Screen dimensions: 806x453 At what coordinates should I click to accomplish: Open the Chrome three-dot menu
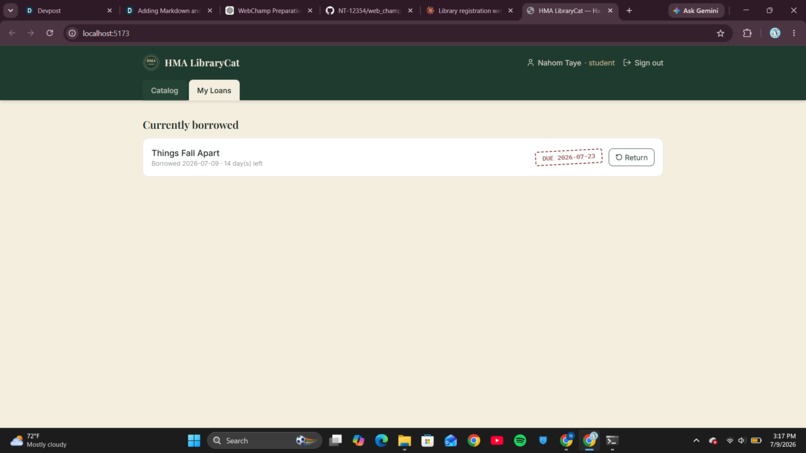click(x=794, y=33)
